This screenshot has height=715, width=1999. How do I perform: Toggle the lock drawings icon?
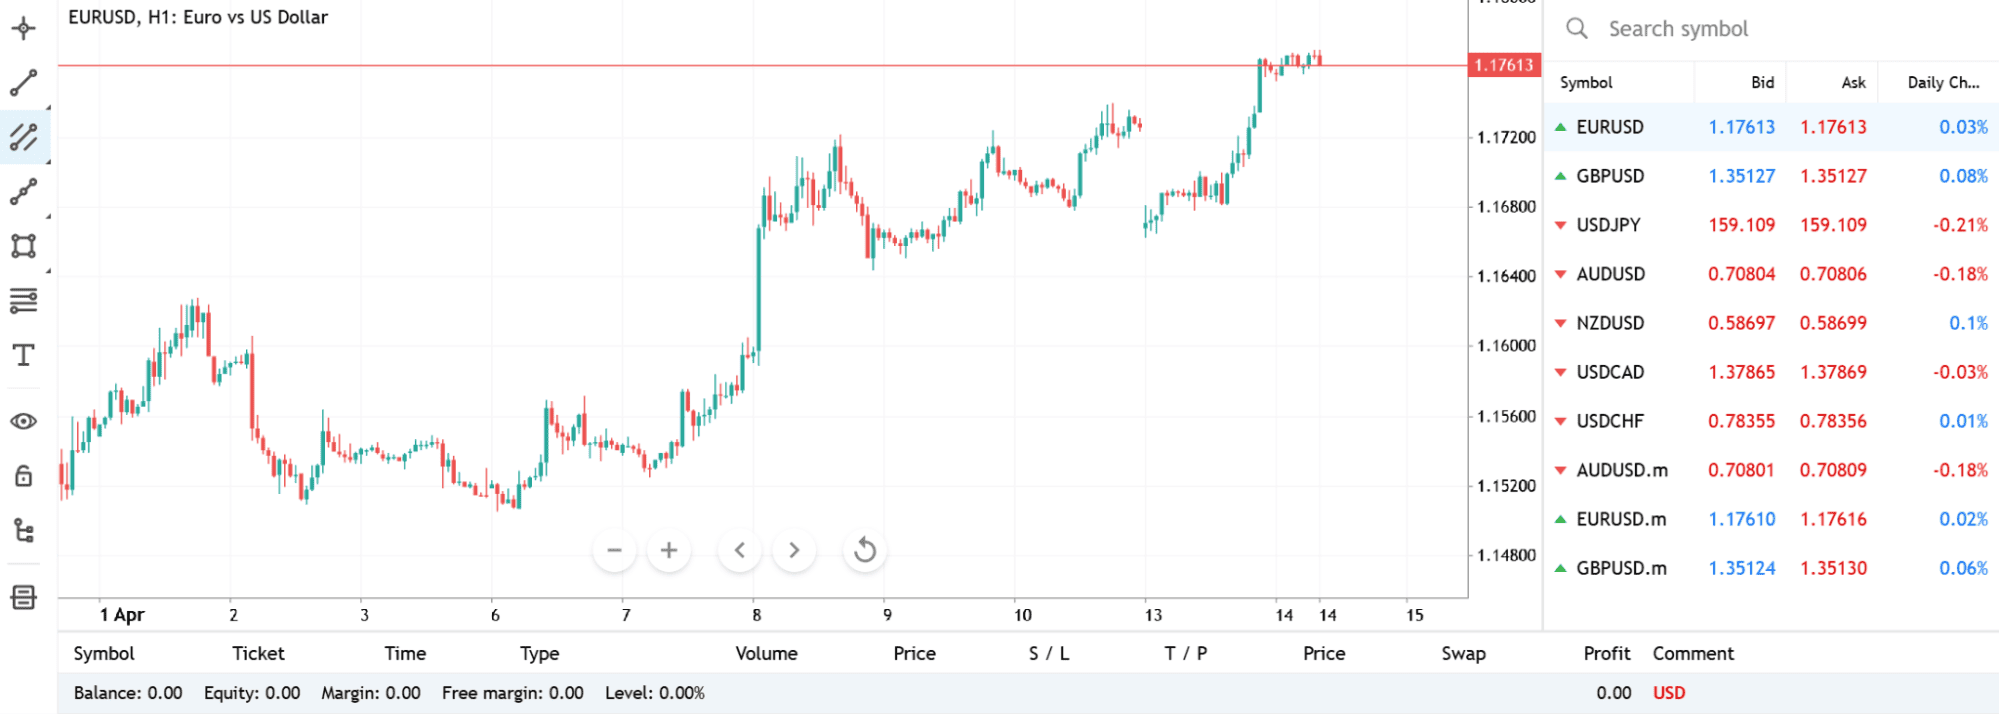[24, 476]
